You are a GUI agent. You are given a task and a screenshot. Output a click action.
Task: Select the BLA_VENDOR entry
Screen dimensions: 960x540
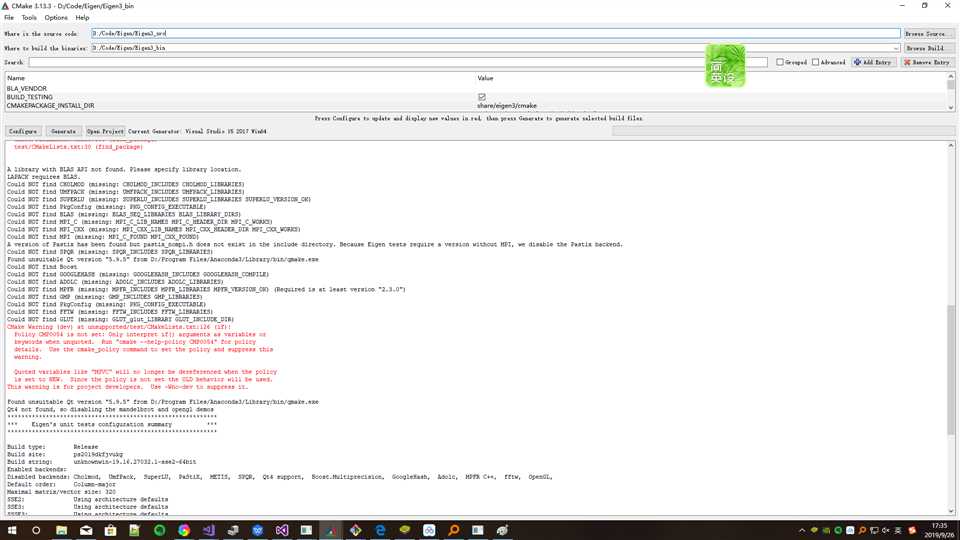pos(27,89)
